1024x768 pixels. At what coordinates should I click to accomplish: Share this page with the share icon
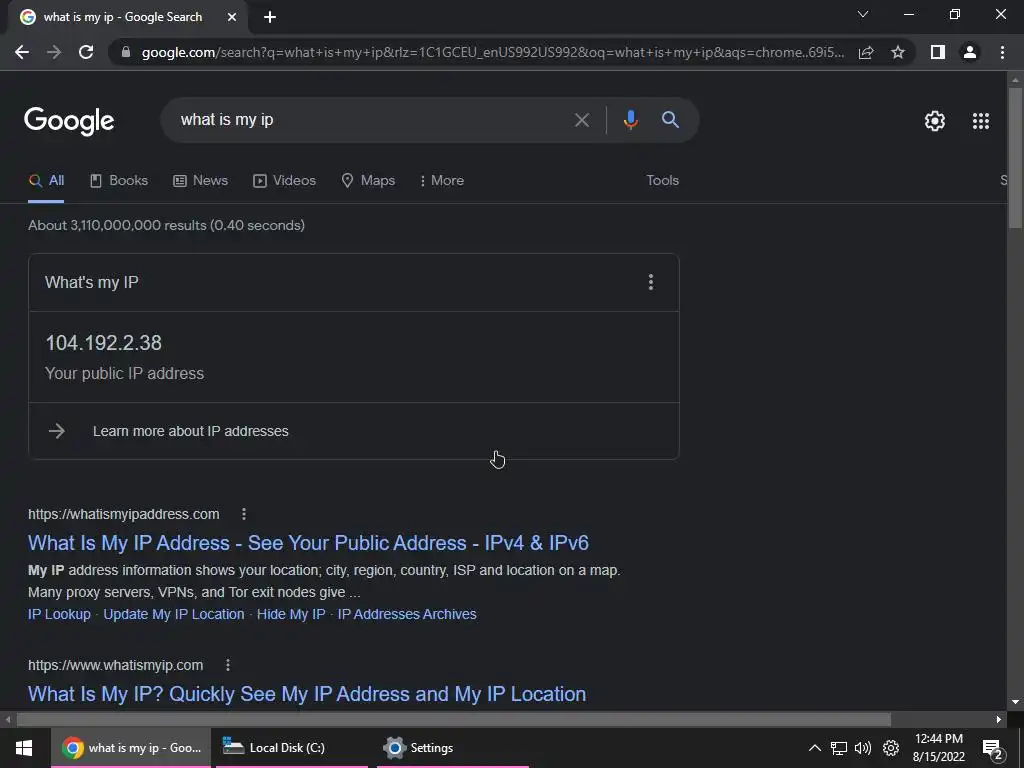pos(866,52)
